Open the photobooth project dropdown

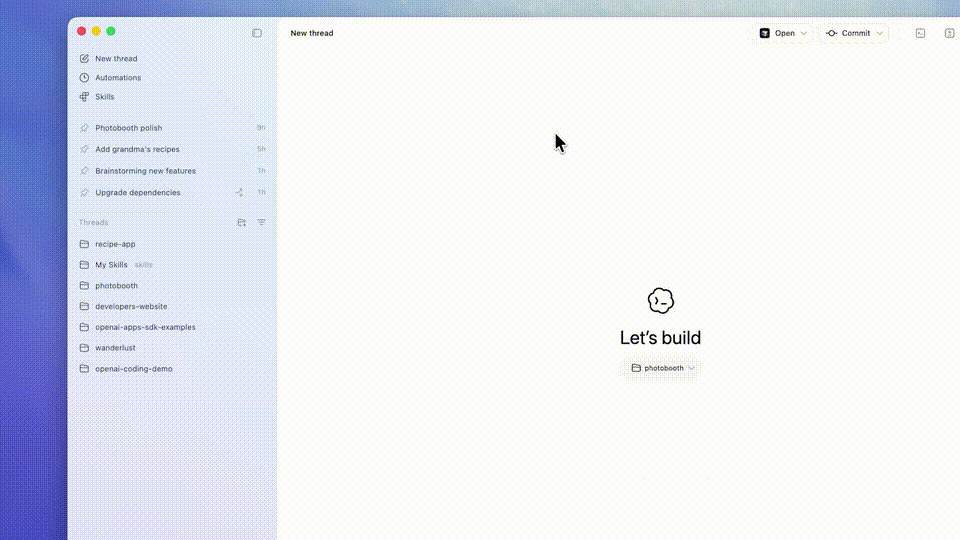coord(662,368)
